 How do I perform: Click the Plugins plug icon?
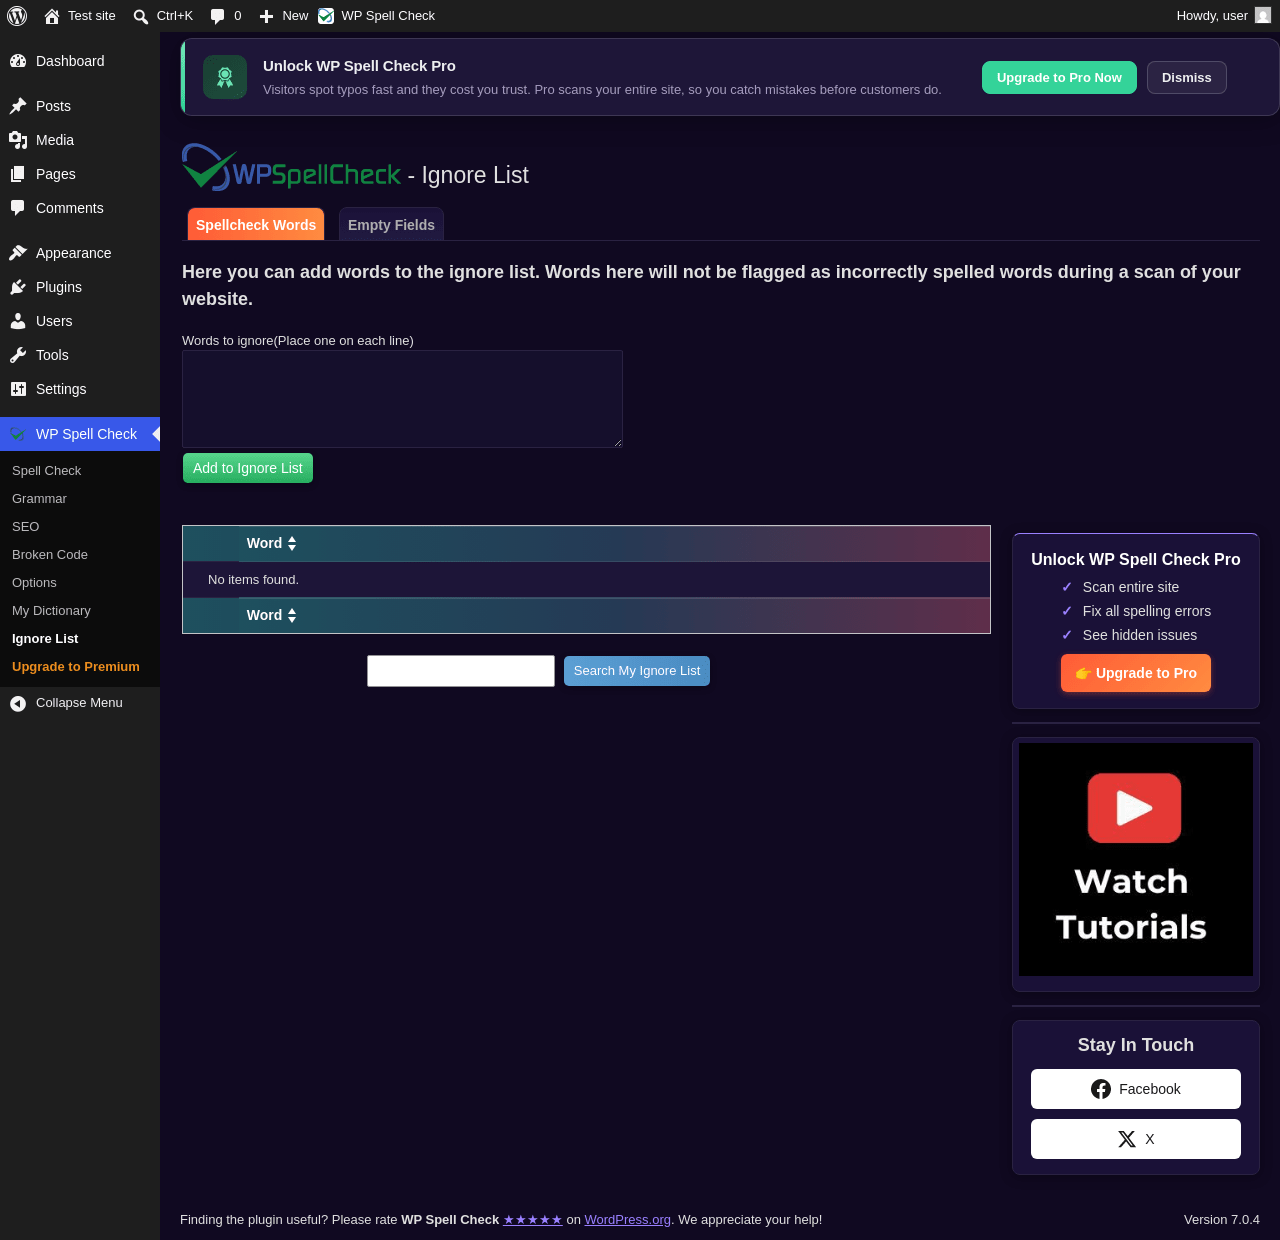coord(18,287)
